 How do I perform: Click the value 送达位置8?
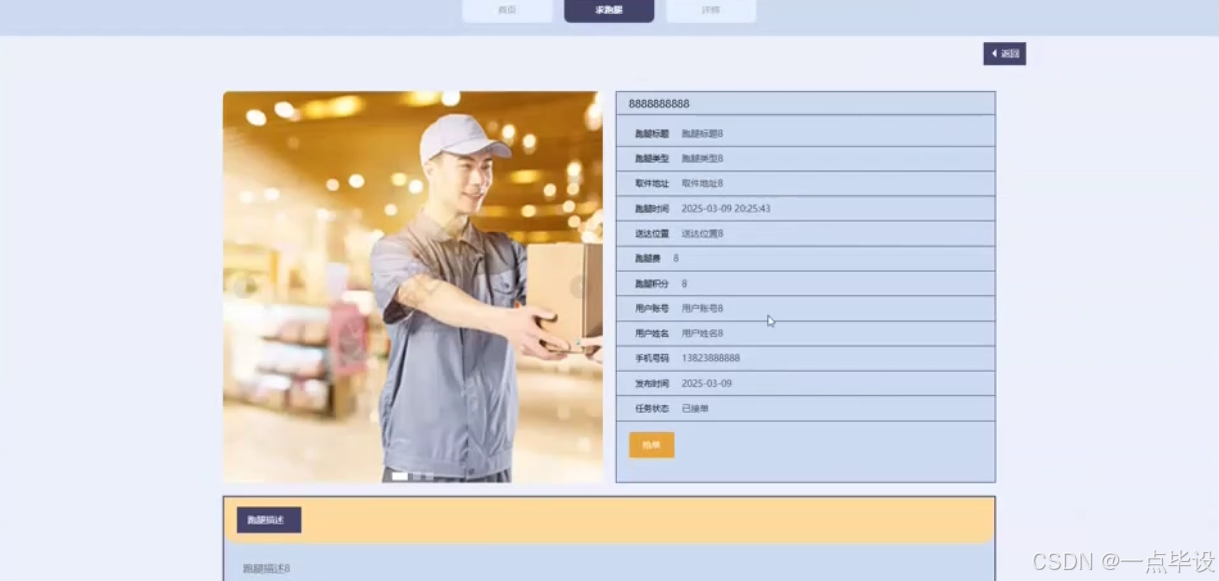coord(702,234)
